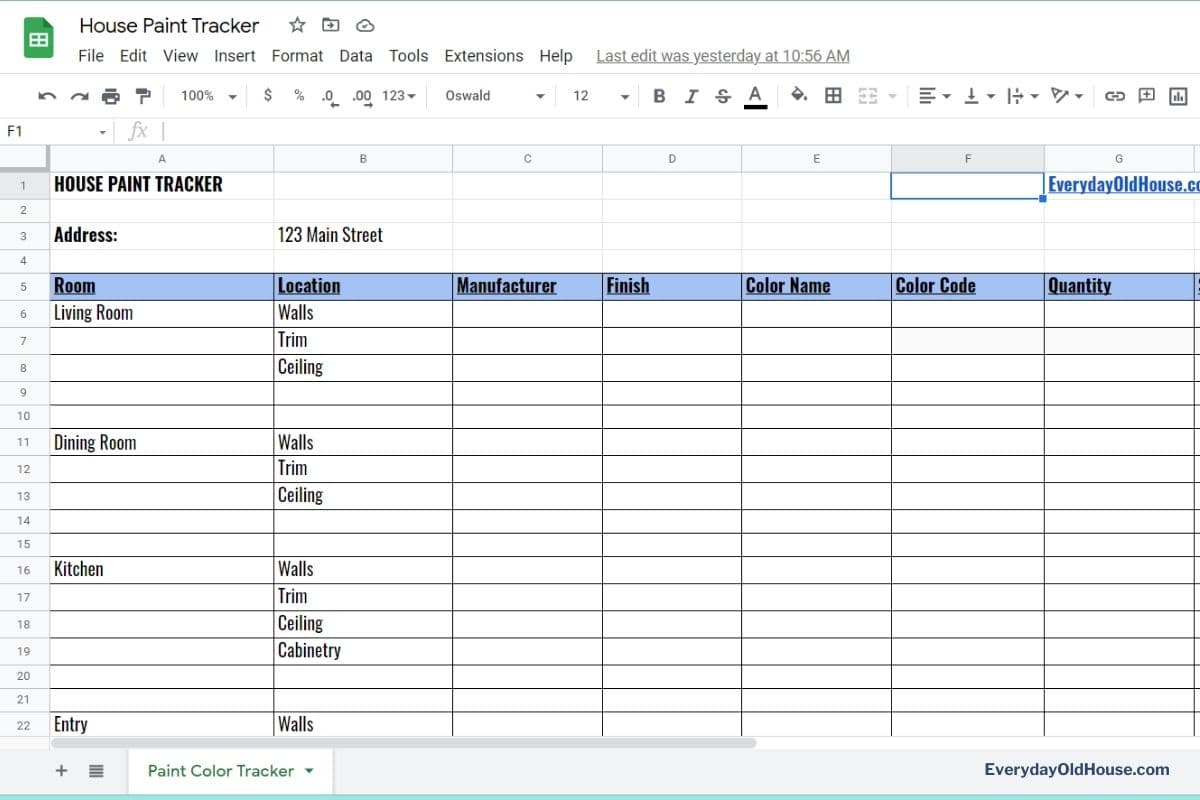
Task: Toggle strikethrough formatting
Action: coord(723,96)
